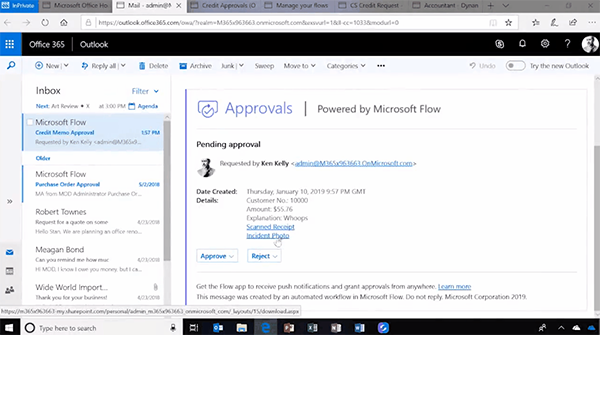Check the Credit Memo Approval message checkbox
The image size is (600, 420).
pyautogui.click(x=28, y=131)
